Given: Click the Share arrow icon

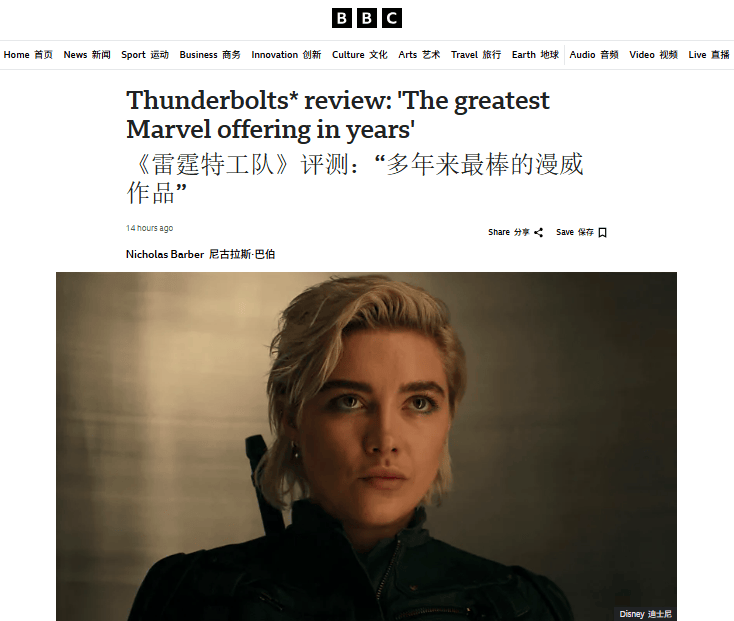Looking at the screenshot, I should point(538,233).
